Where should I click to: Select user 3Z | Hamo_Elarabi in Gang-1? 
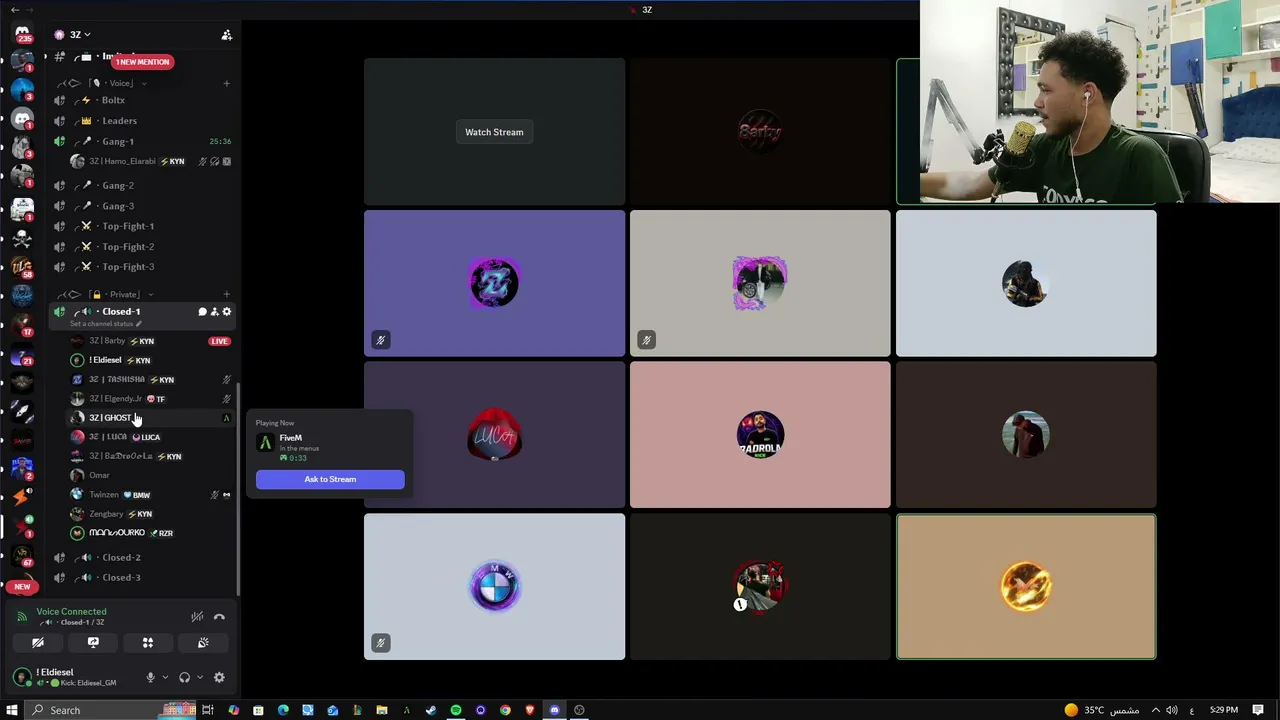pyautogui.click(x=150, y=161)
